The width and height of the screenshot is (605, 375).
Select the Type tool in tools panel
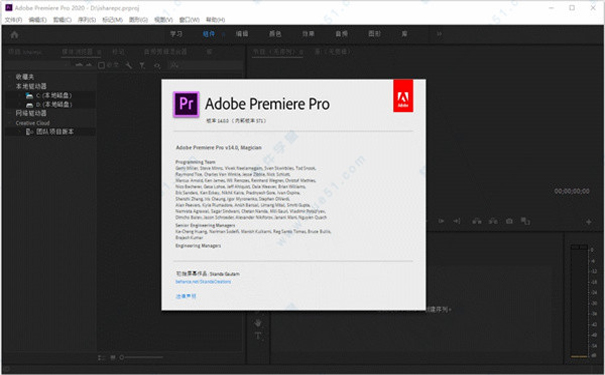tap(258, 335)
